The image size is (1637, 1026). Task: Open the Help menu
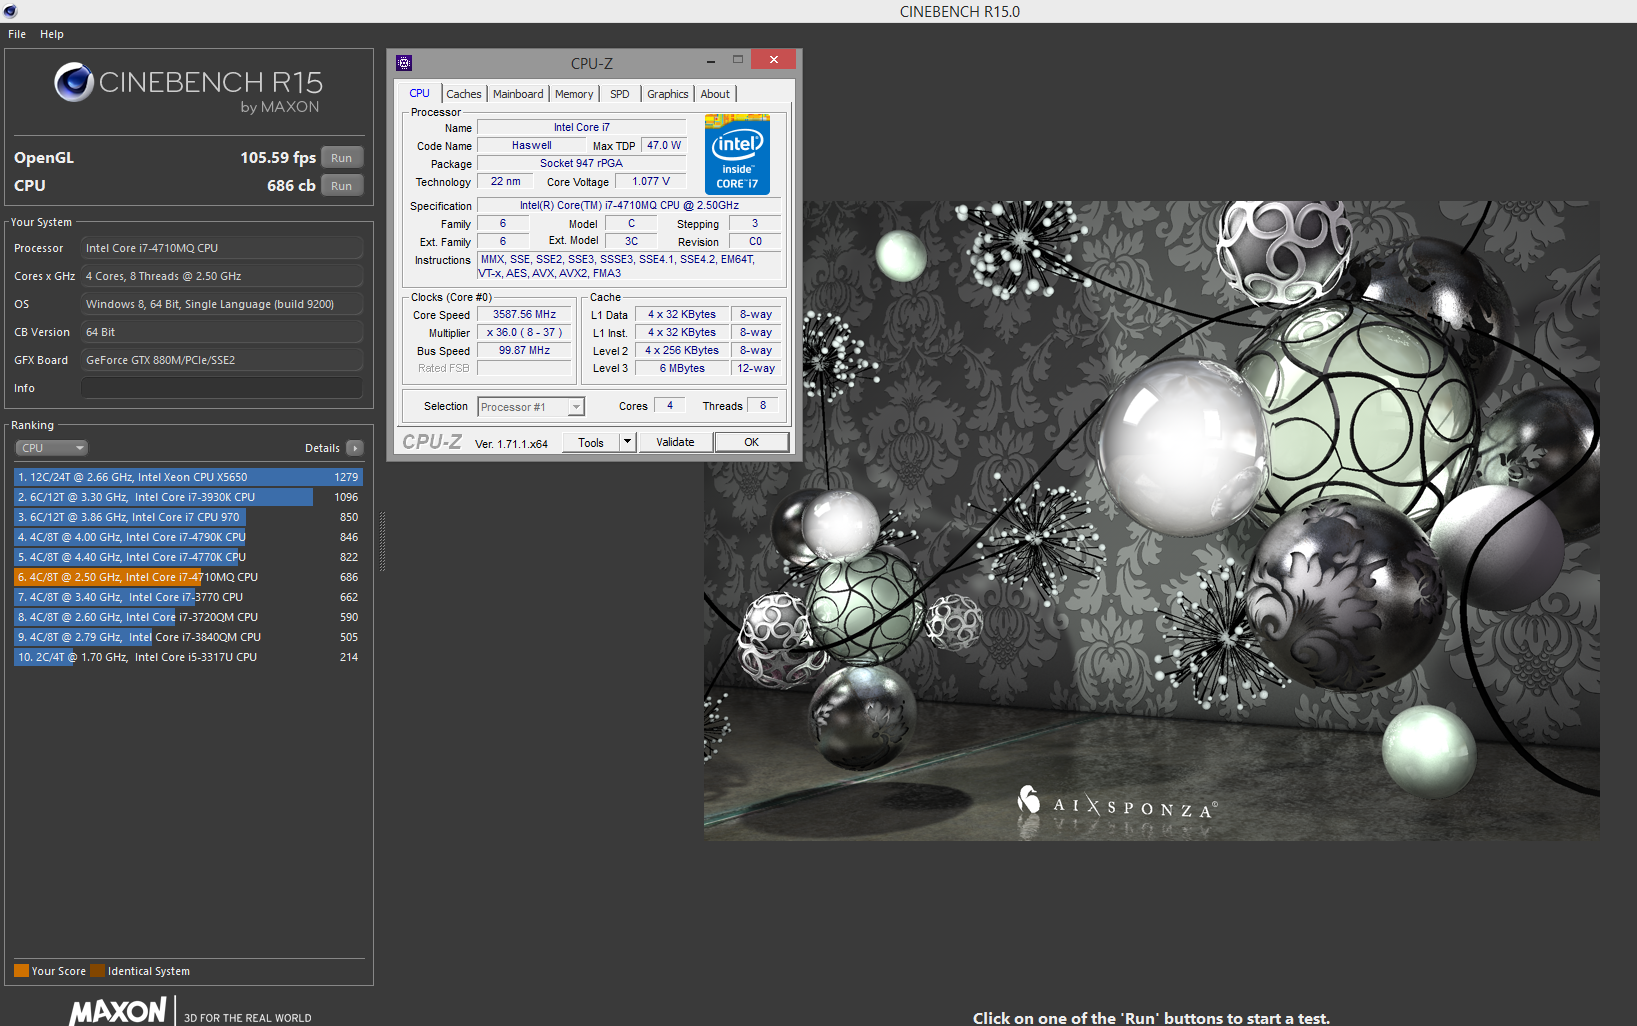[x=52, y=34]
